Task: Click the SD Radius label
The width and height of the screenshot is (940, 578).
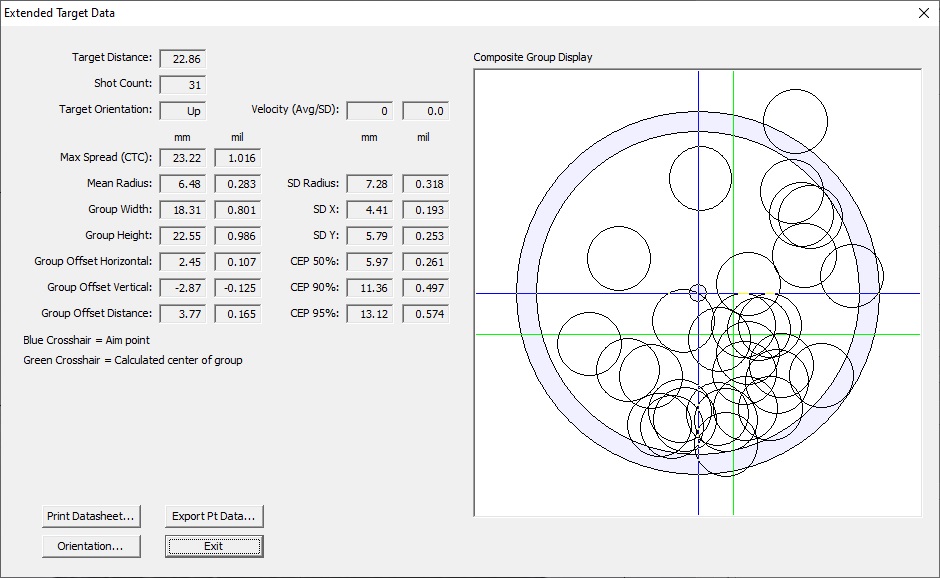Action: [313, 183]
